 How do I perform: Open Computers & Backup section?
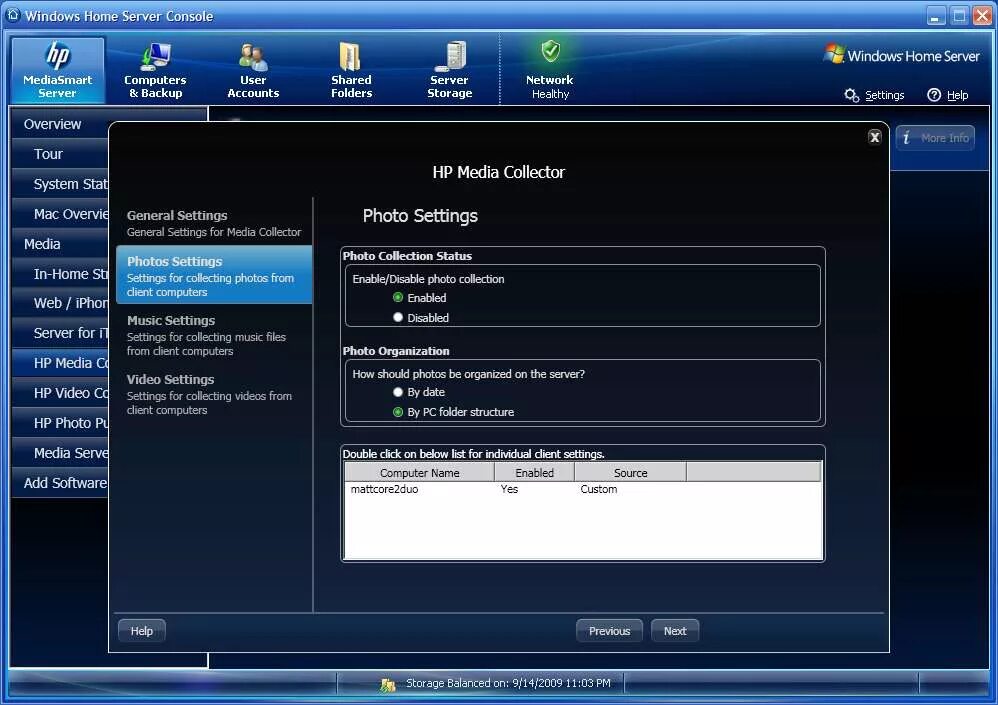point(155,70)
